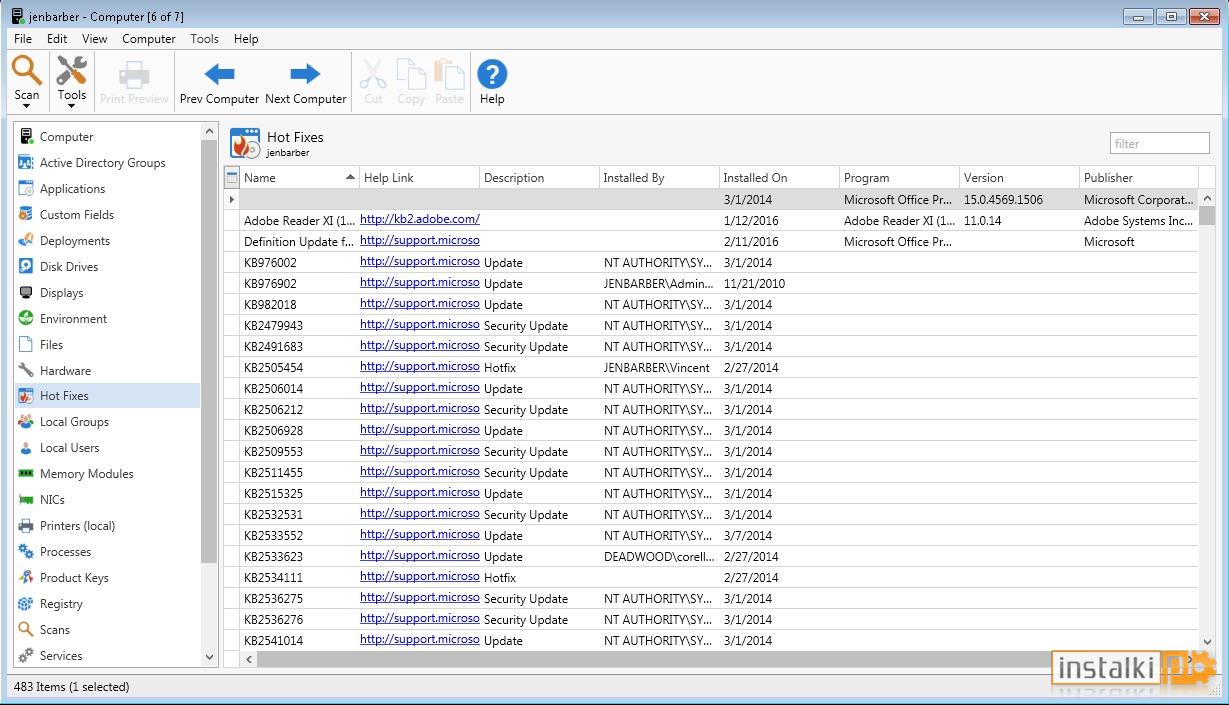This screenshot has height=705, width=1229.
Task: Open Help question mark icon
Action: pos(492,74)
